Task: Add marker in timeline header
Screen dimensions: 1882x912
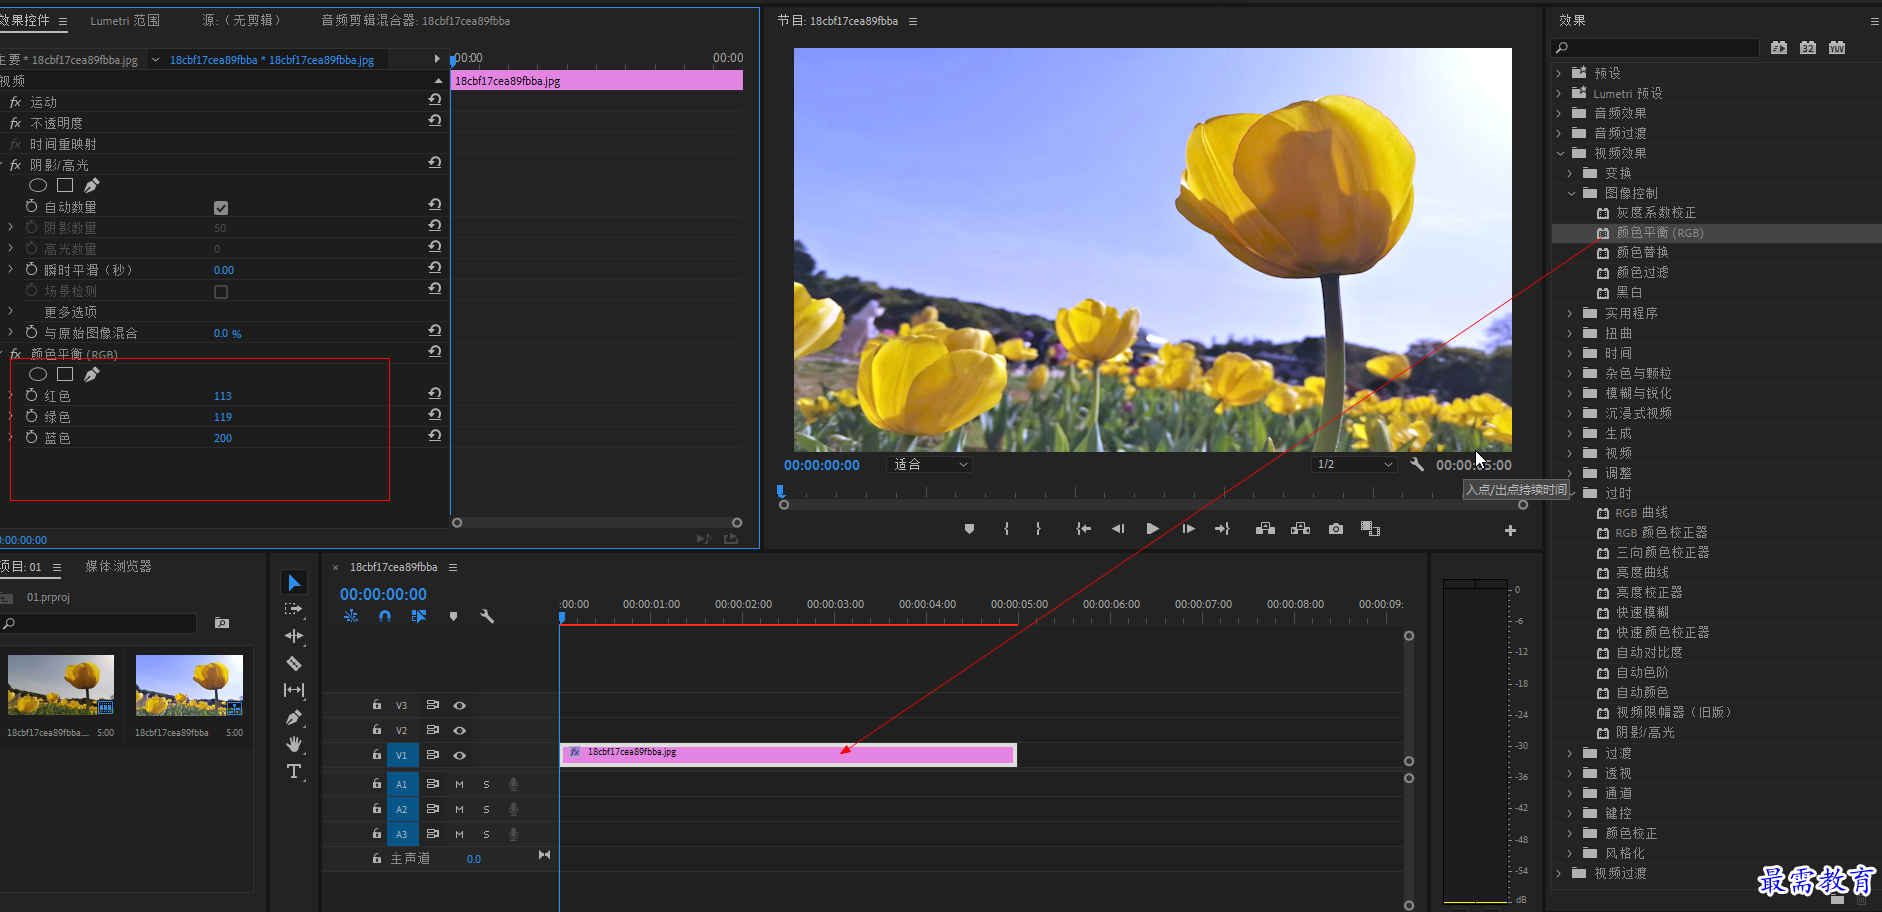Action: coord(453,616)
